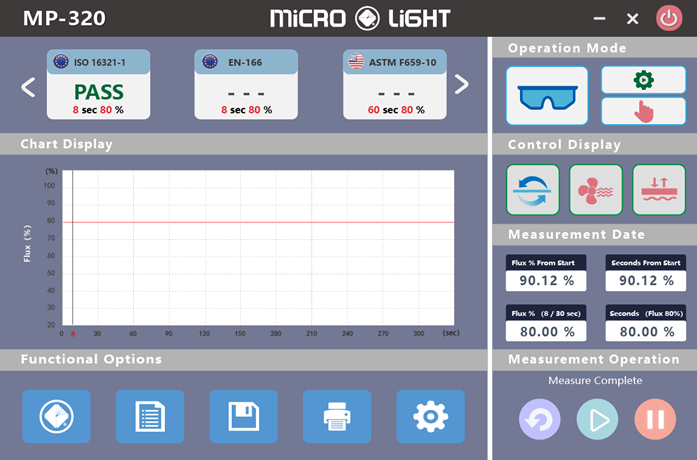Show previous standards with left chevron
This screenshot has width=697, height=460.
28,87
